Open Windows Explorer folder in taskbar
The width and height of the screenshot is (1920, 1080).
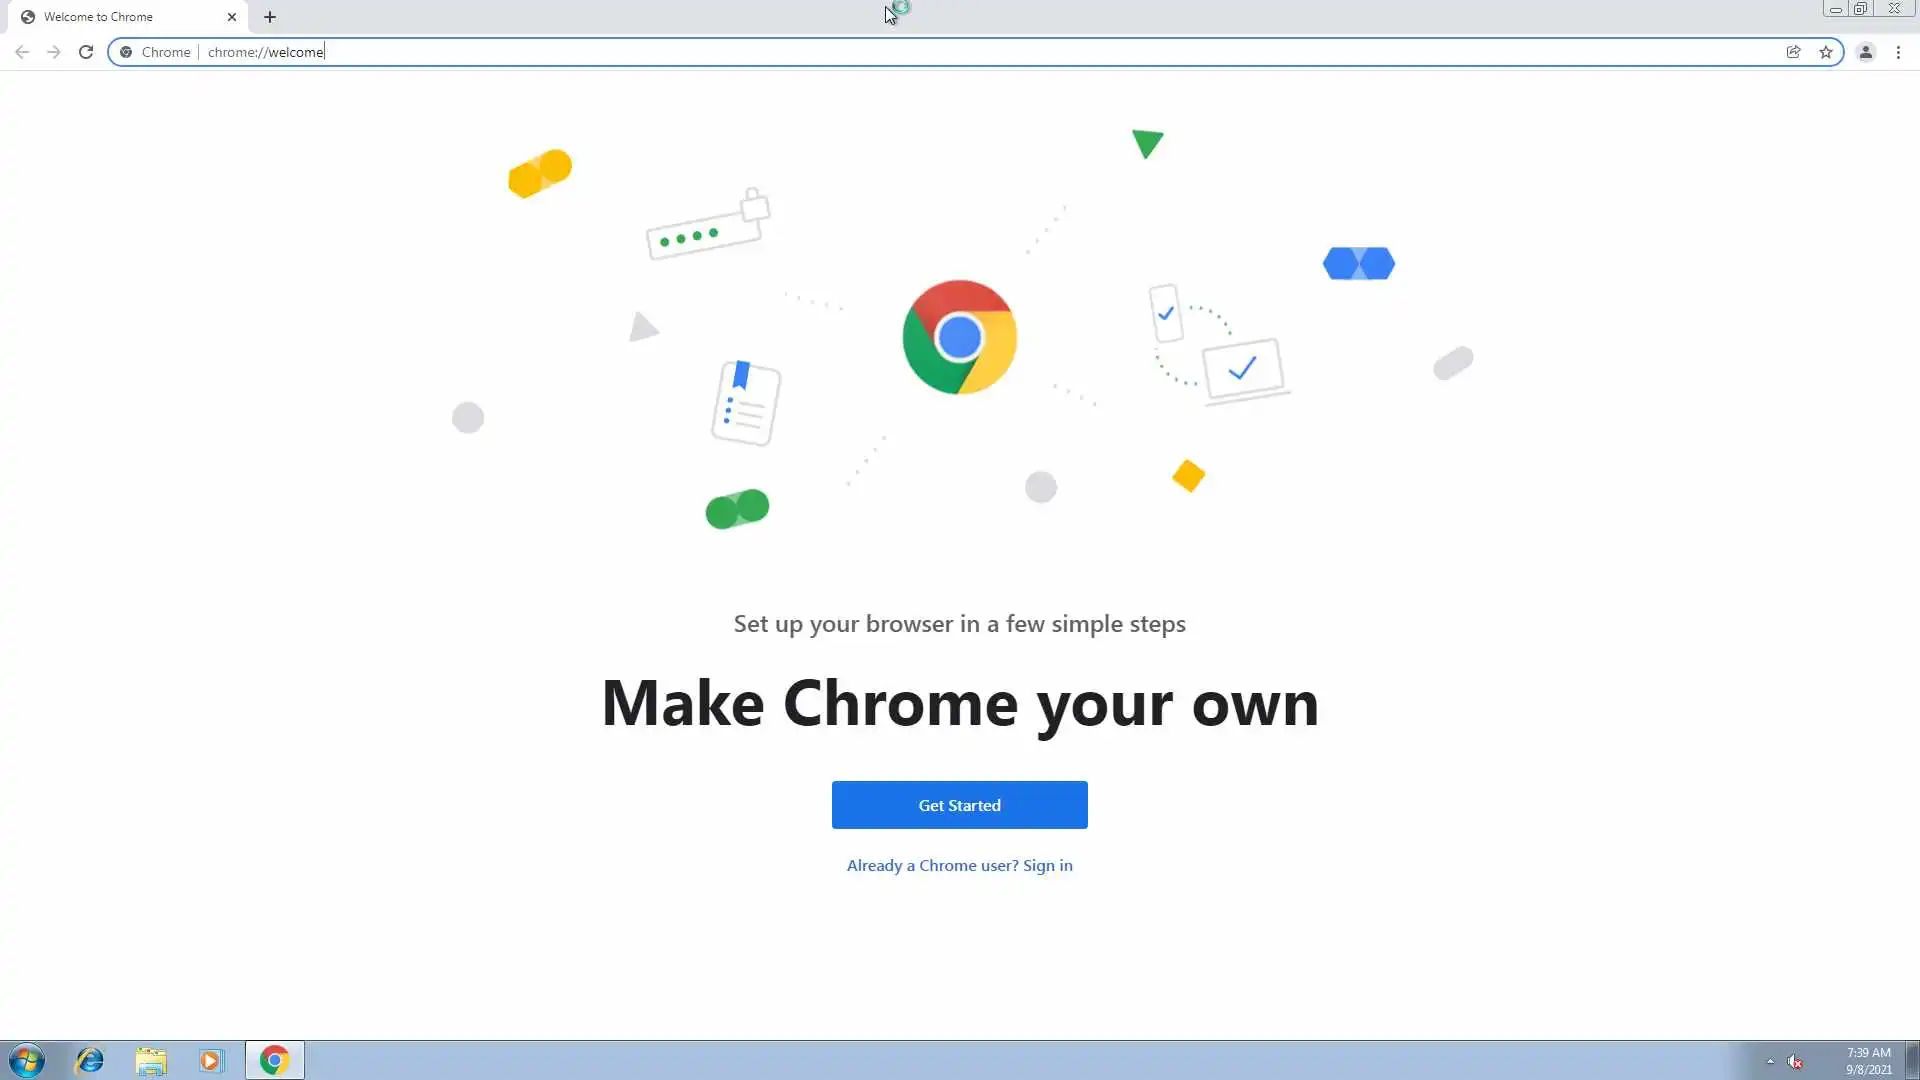coord(151,1060)
